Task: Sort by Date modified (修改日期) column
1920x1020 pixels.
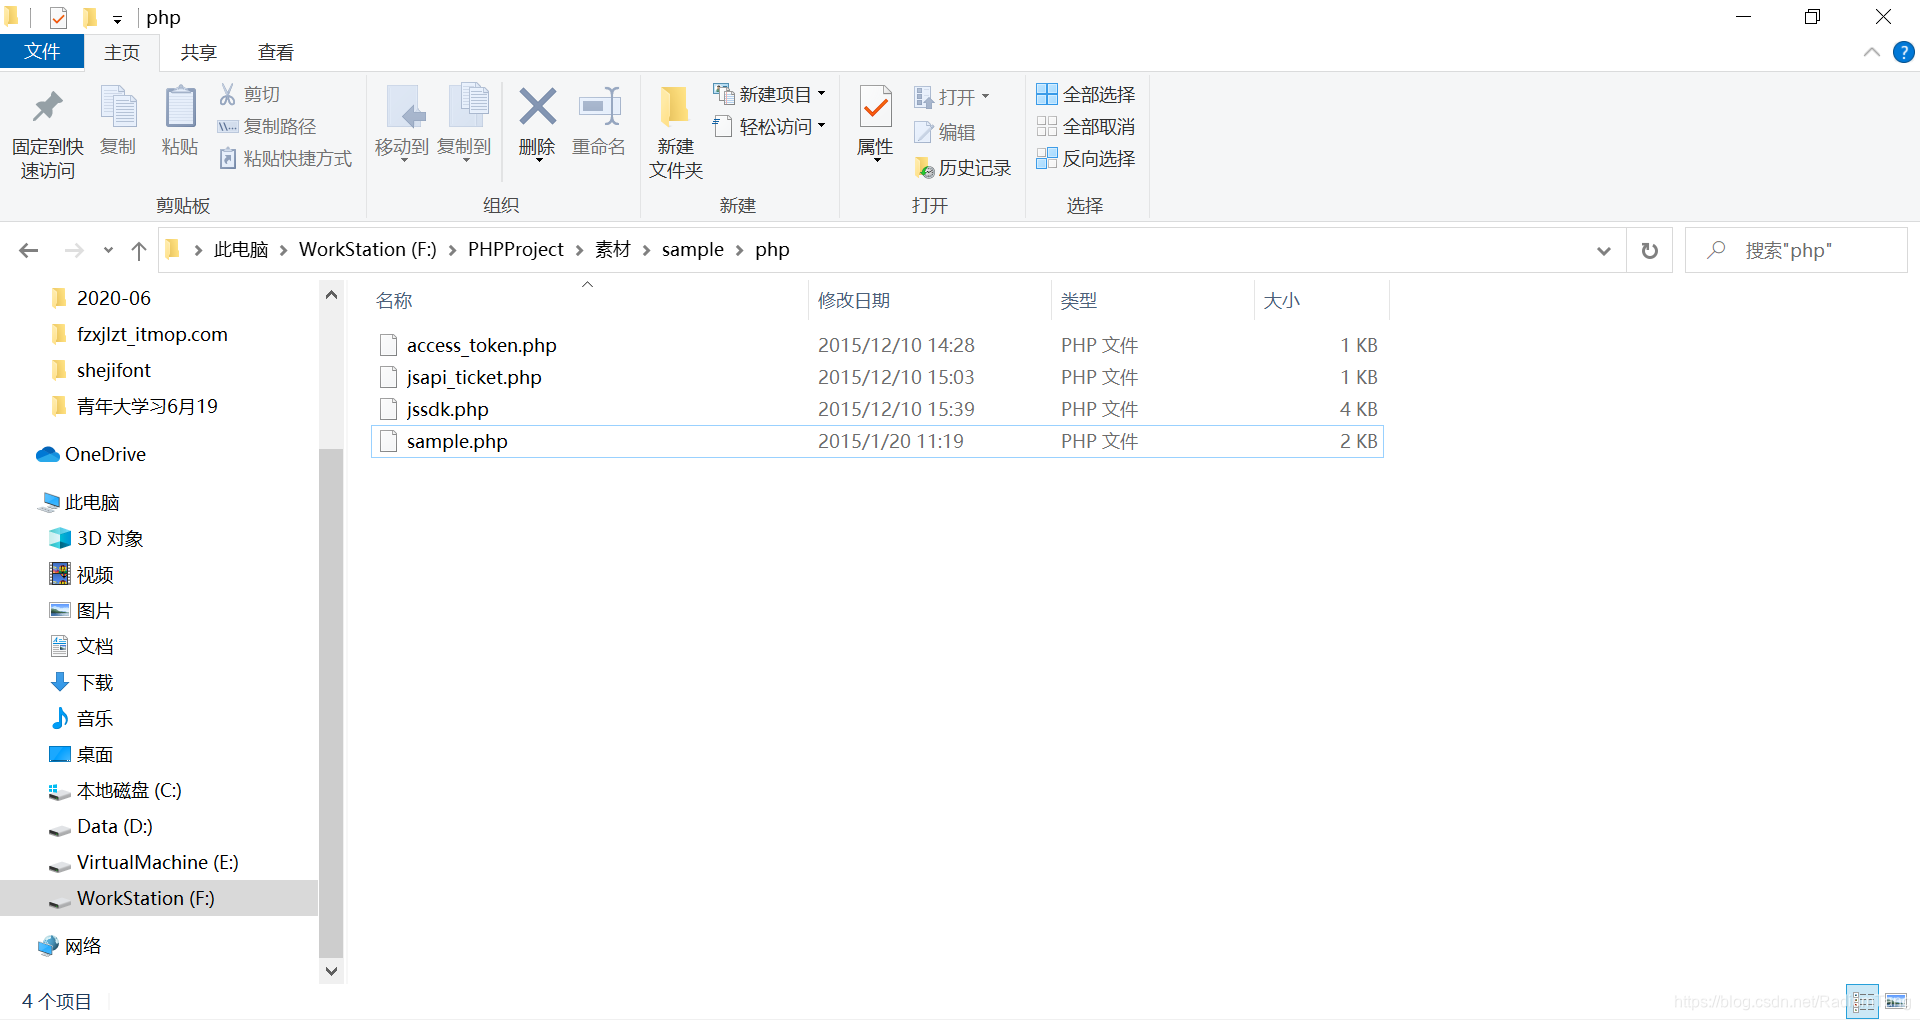Action: click(929, 300)
